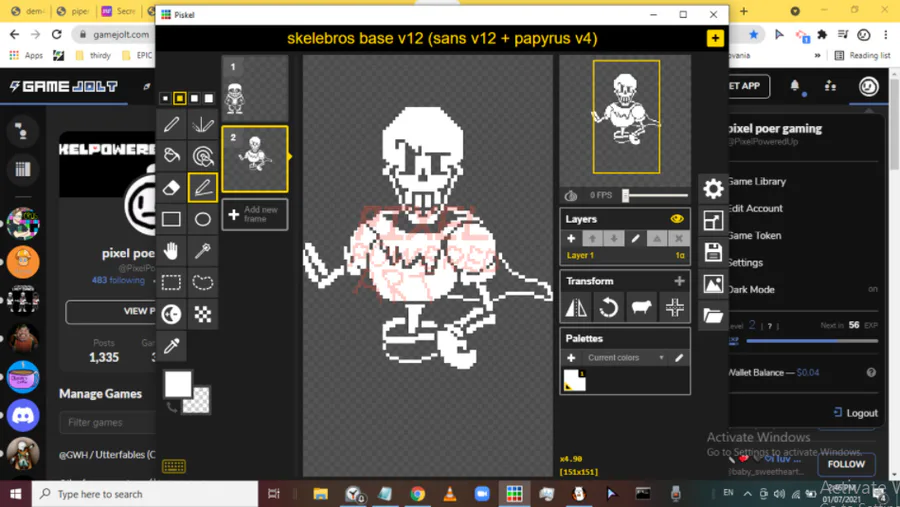The height and width of the screenshot is (507, 900).
Task: Select the Lighten tool
Action: 171,314
